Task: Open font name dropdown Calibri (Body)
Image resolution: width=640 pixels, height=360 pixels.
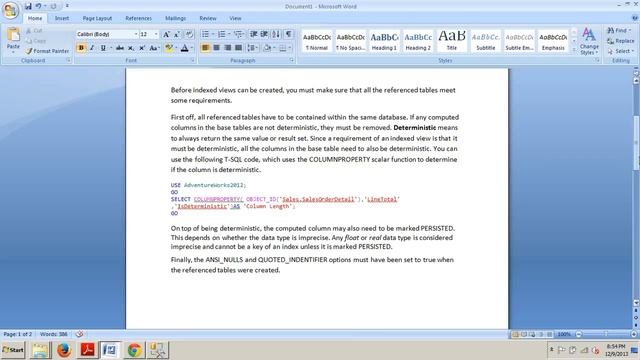Action: click(x=136, y=34)
